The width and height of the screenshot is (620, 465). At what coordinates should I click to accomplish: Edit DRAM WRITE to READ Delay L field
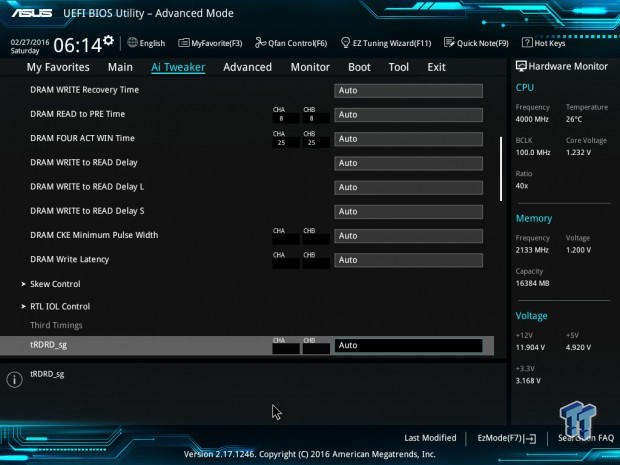[408, 187]
